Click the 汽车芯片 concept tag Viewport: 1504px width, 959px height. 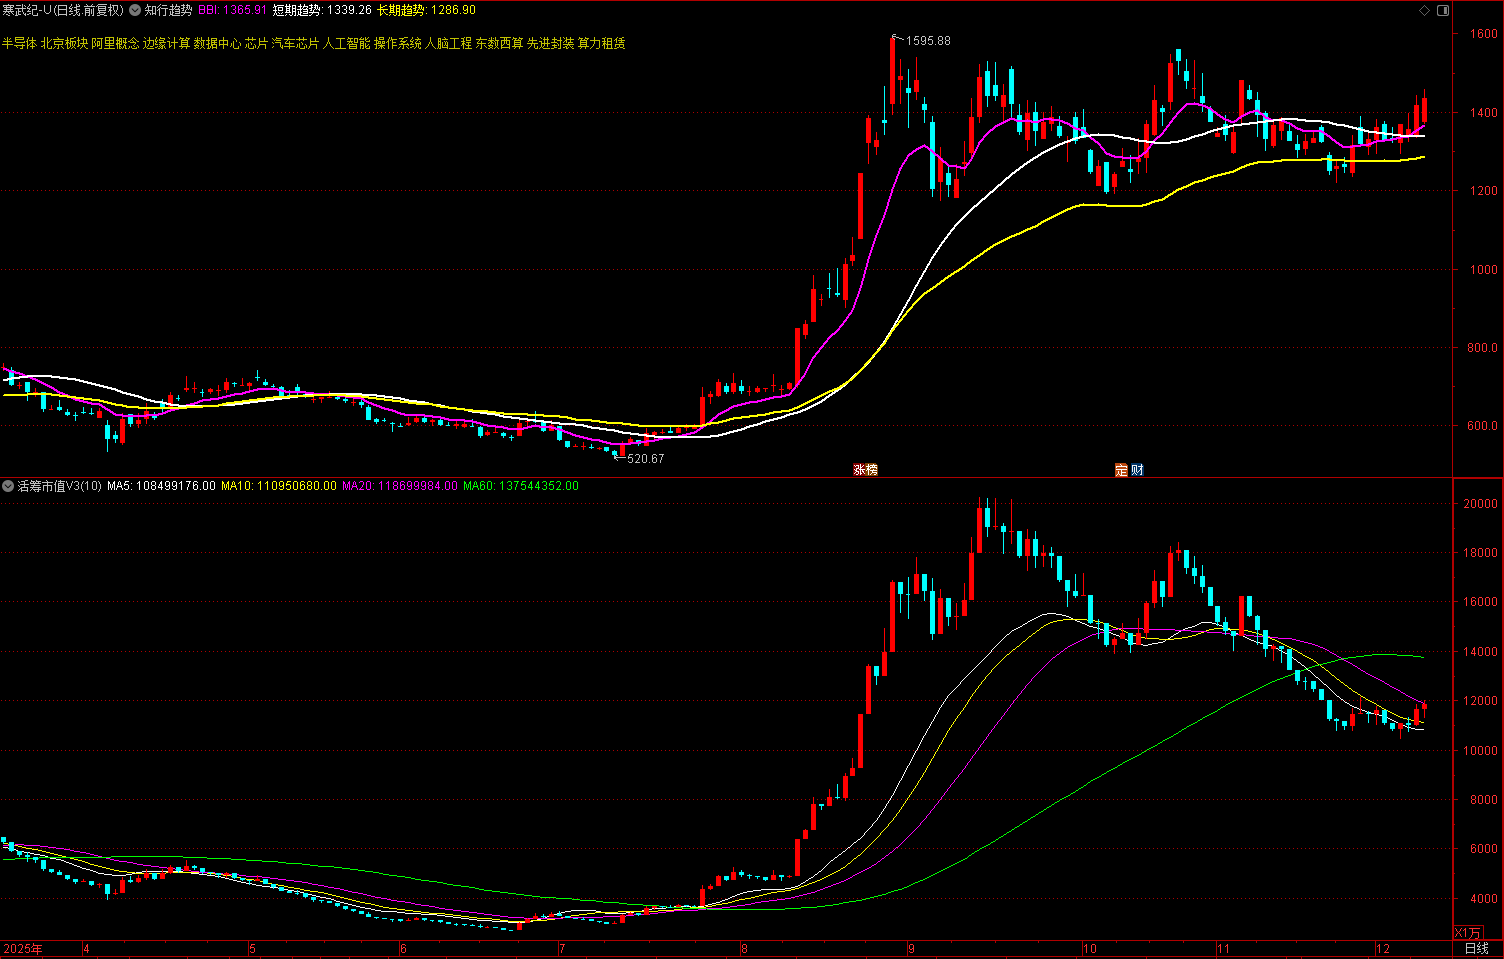(295, 43)
